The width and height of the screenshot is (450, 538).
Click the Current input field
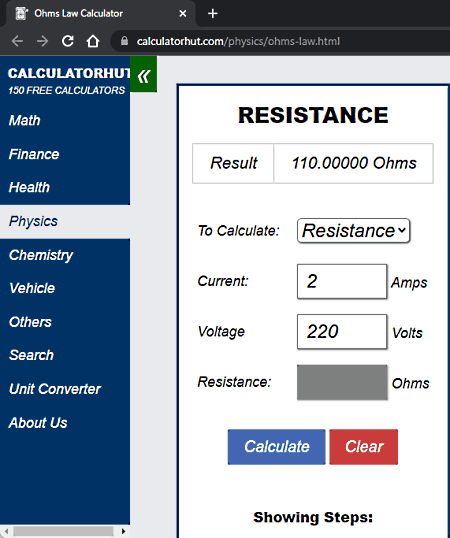click(342, 281)
